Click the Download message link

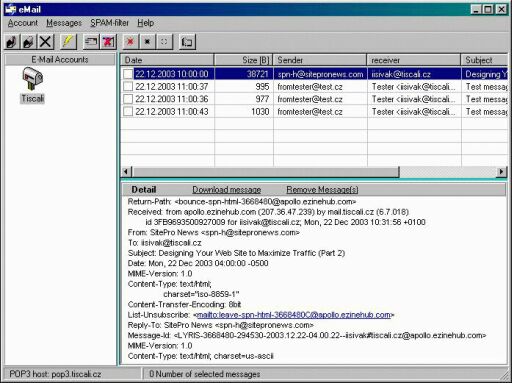pyautogui.click(x=227, y=190)
